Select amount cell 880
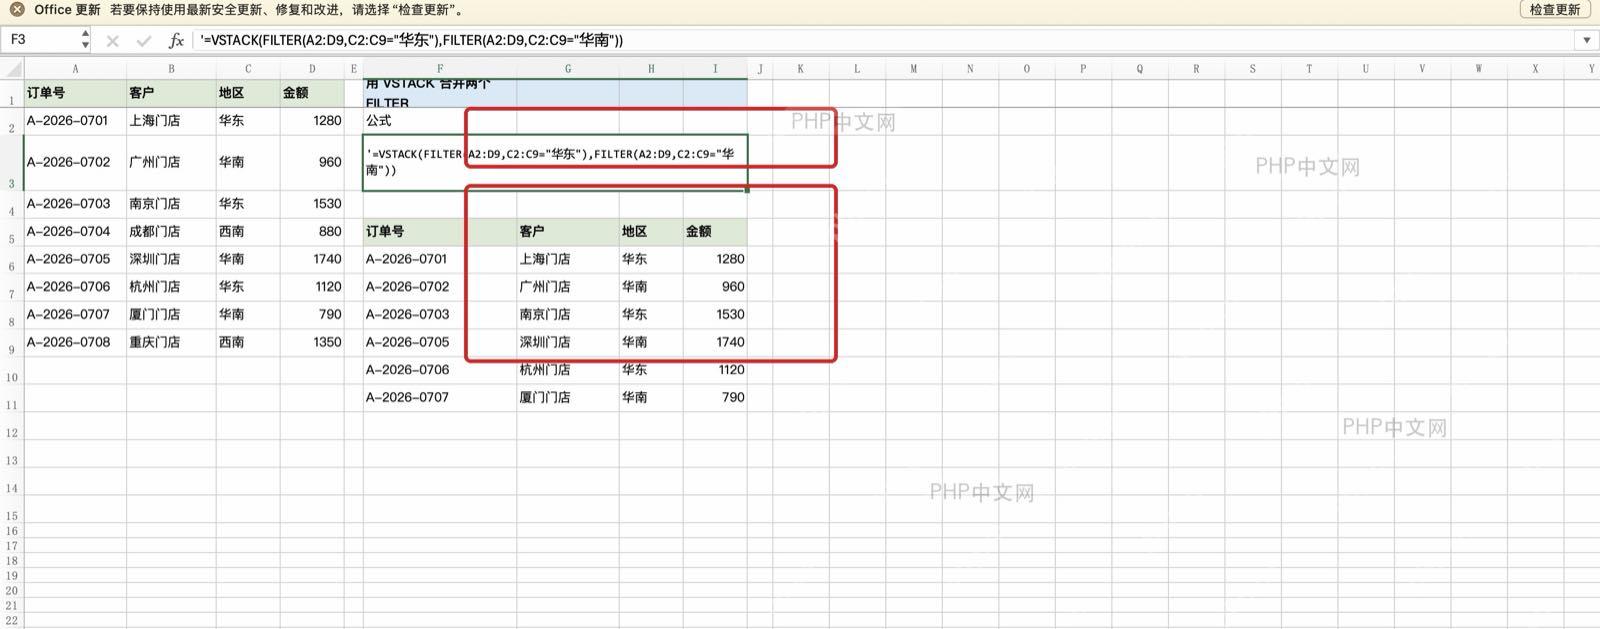This screenshot has width=1600, height=629. (x=312, y=232)
